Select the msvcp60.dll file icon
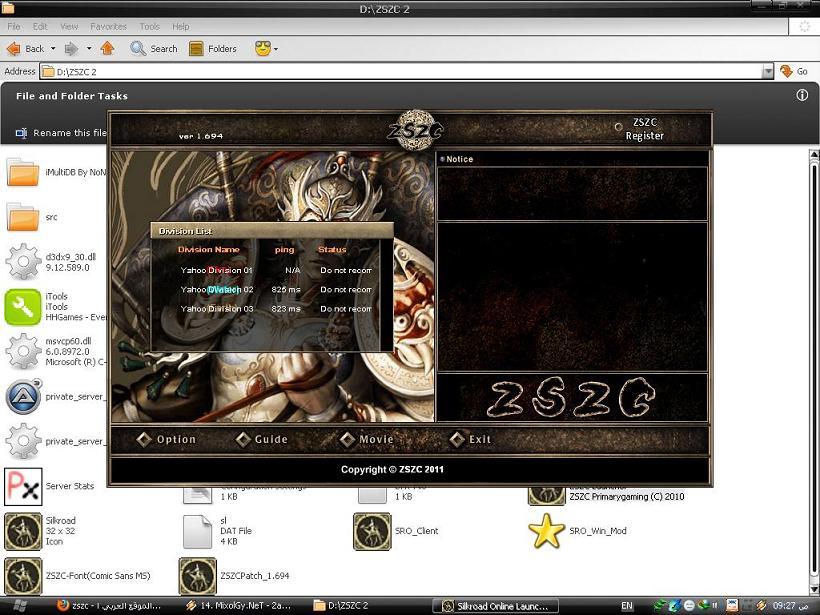820x615 pixels. click(23, 351)
